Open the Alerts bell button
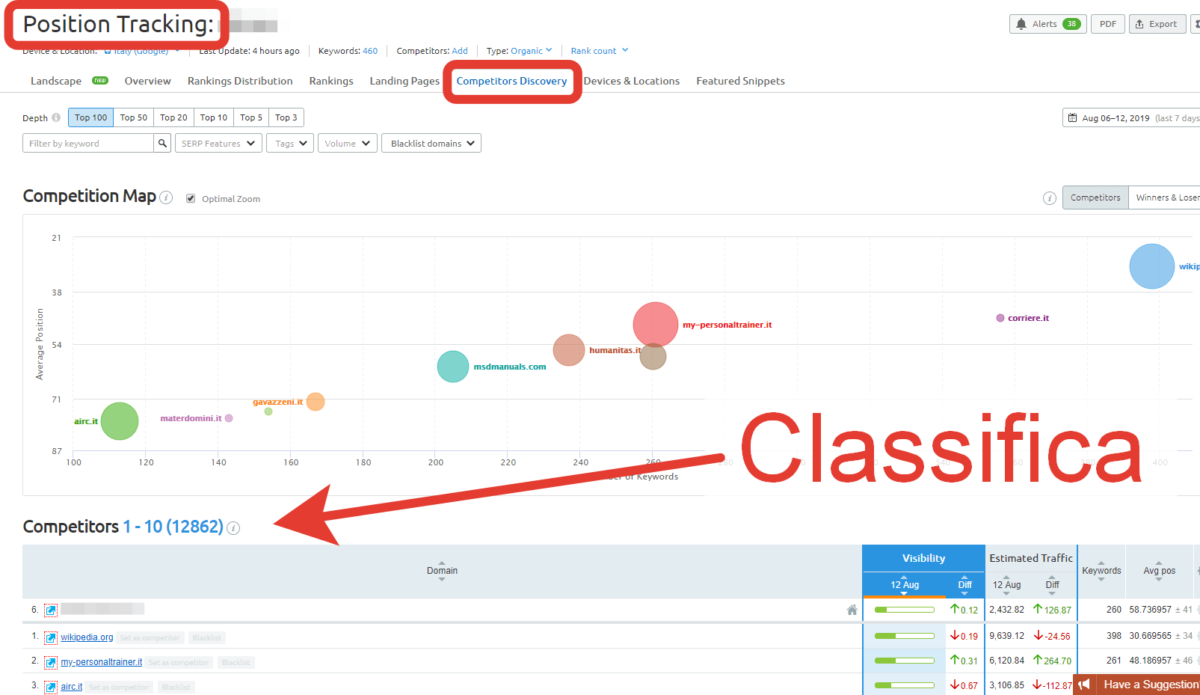Viewport: 1200px width, 695px height. [x=1047, y=24]
